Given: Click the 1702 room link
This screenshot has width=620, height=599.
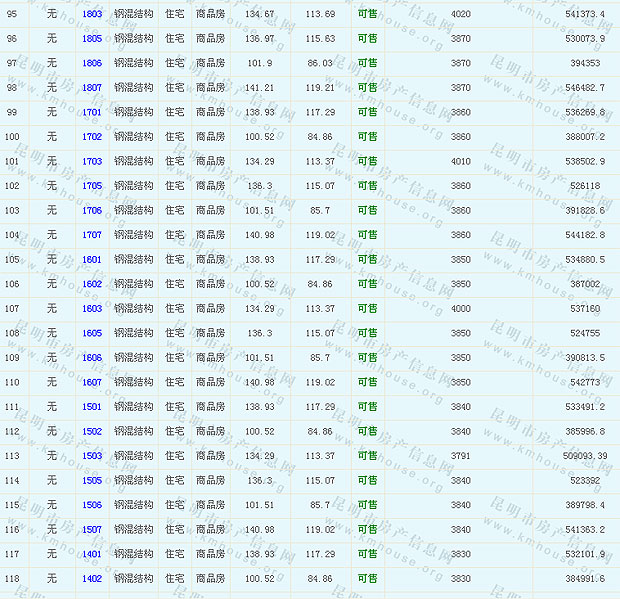Looking at the screenshot, I should point(92,137).
